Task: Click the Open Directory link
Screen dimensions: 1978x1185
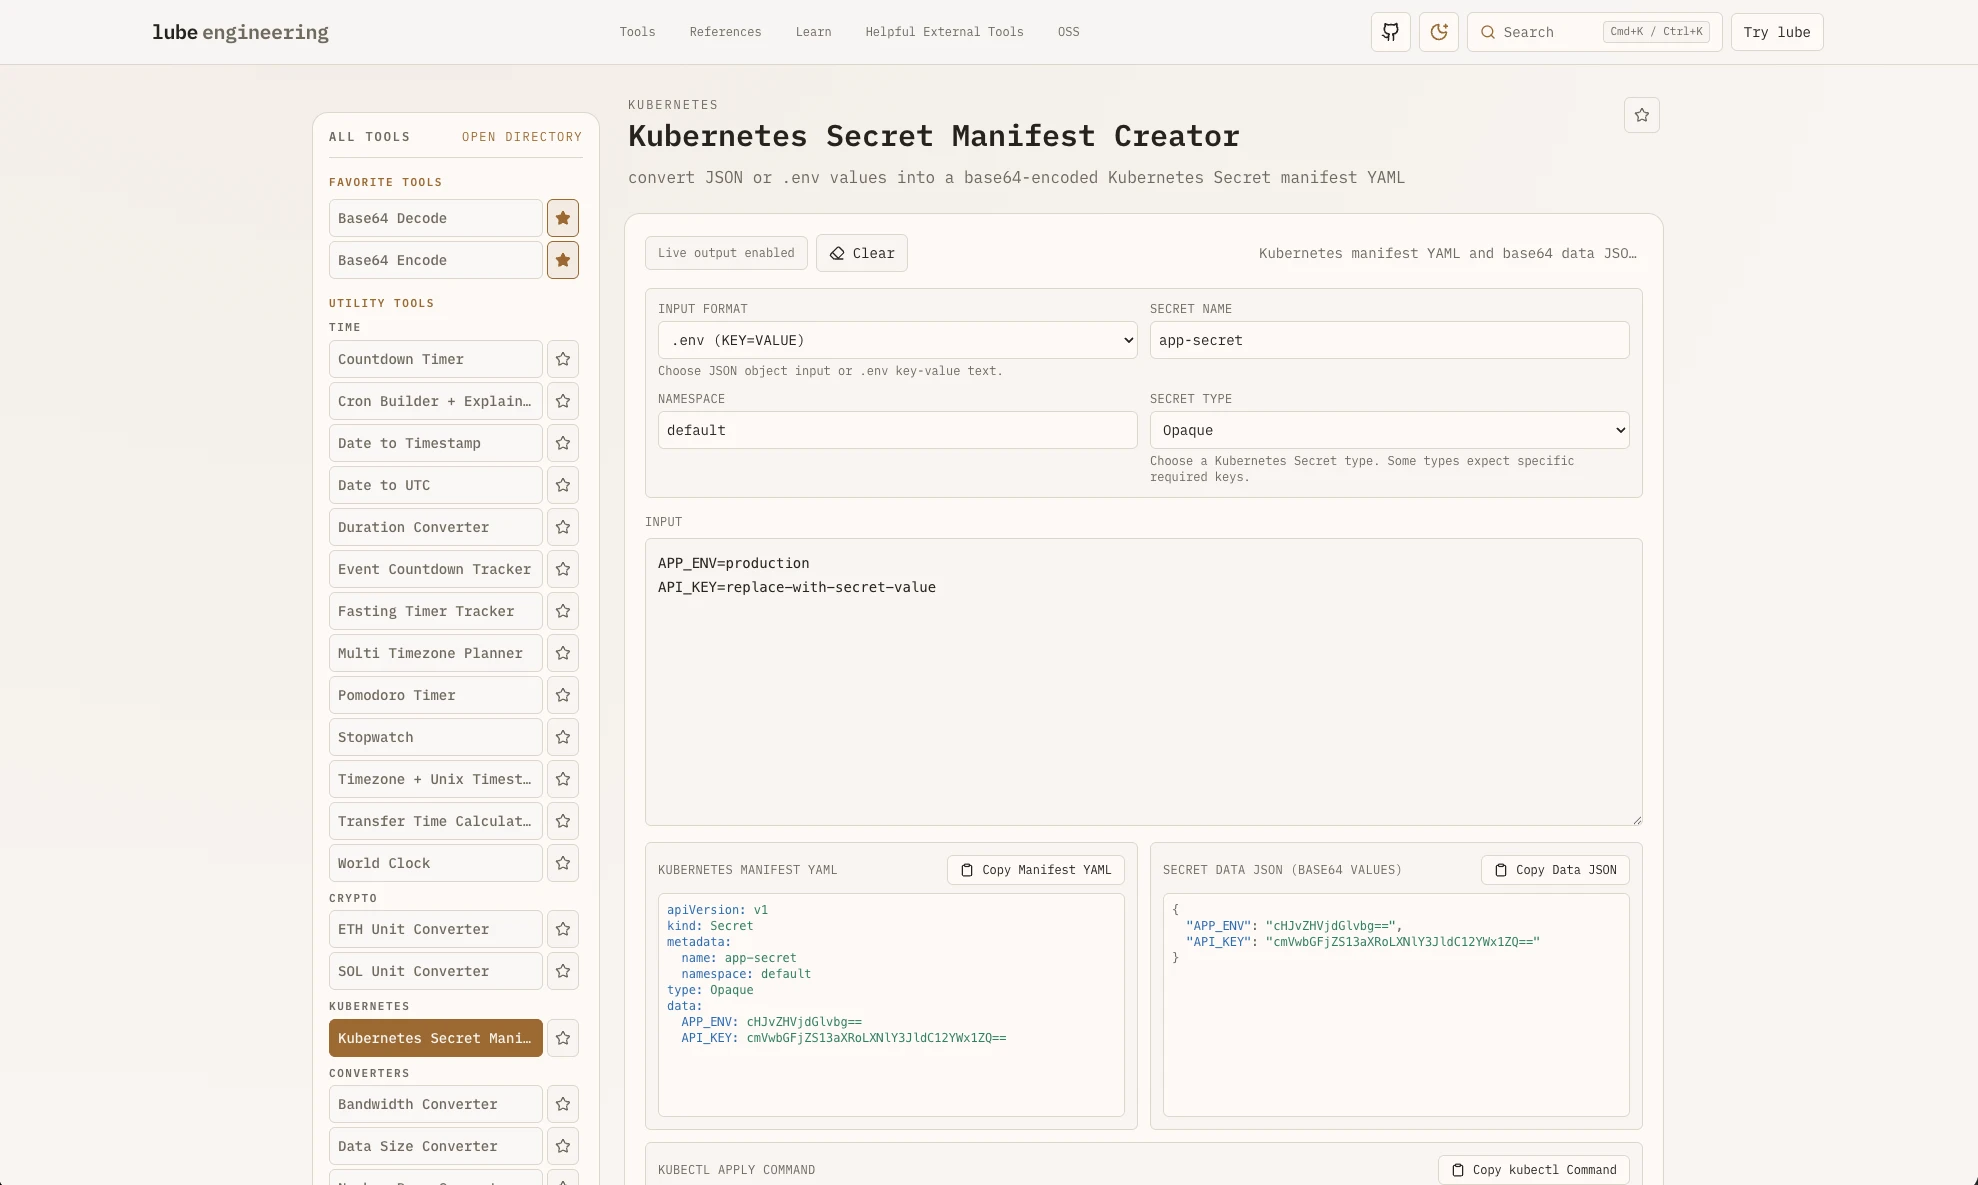Action: point(521,137)
